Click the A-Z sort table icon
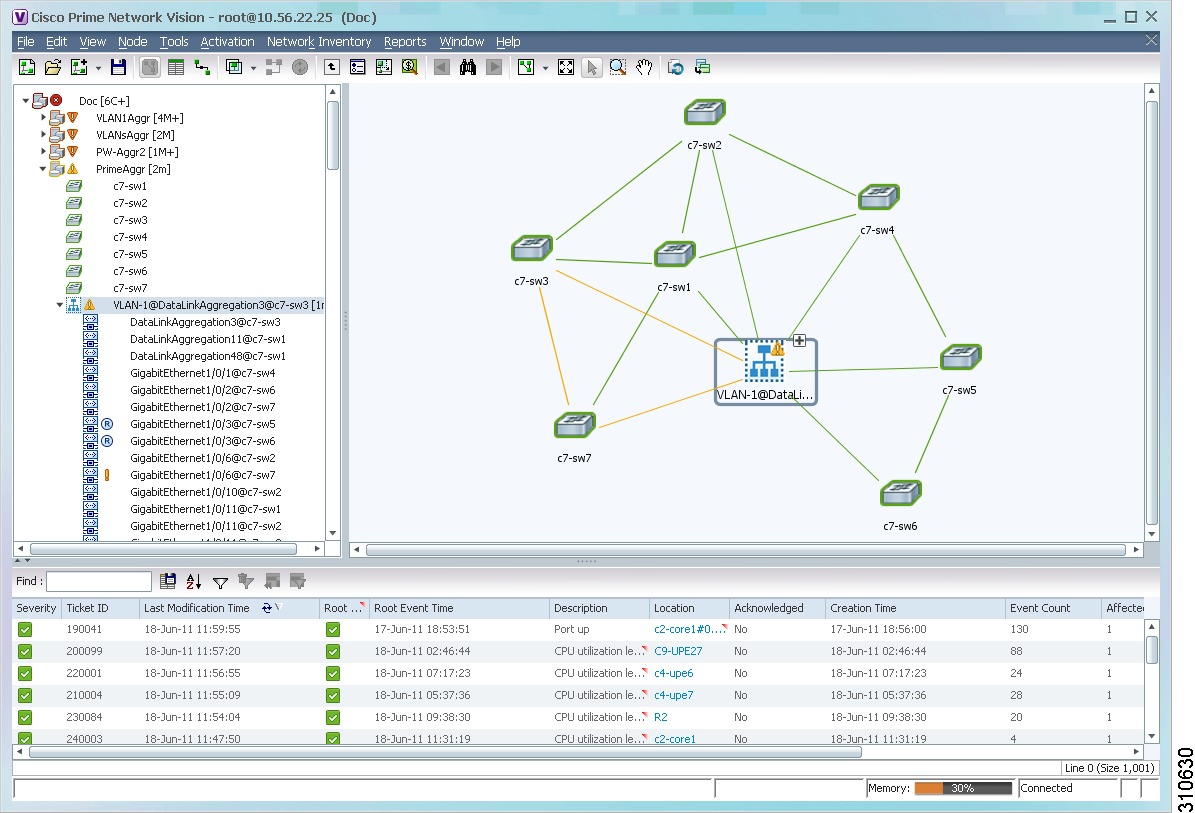This screenshot has width=1195, height=813. (194, 581)
